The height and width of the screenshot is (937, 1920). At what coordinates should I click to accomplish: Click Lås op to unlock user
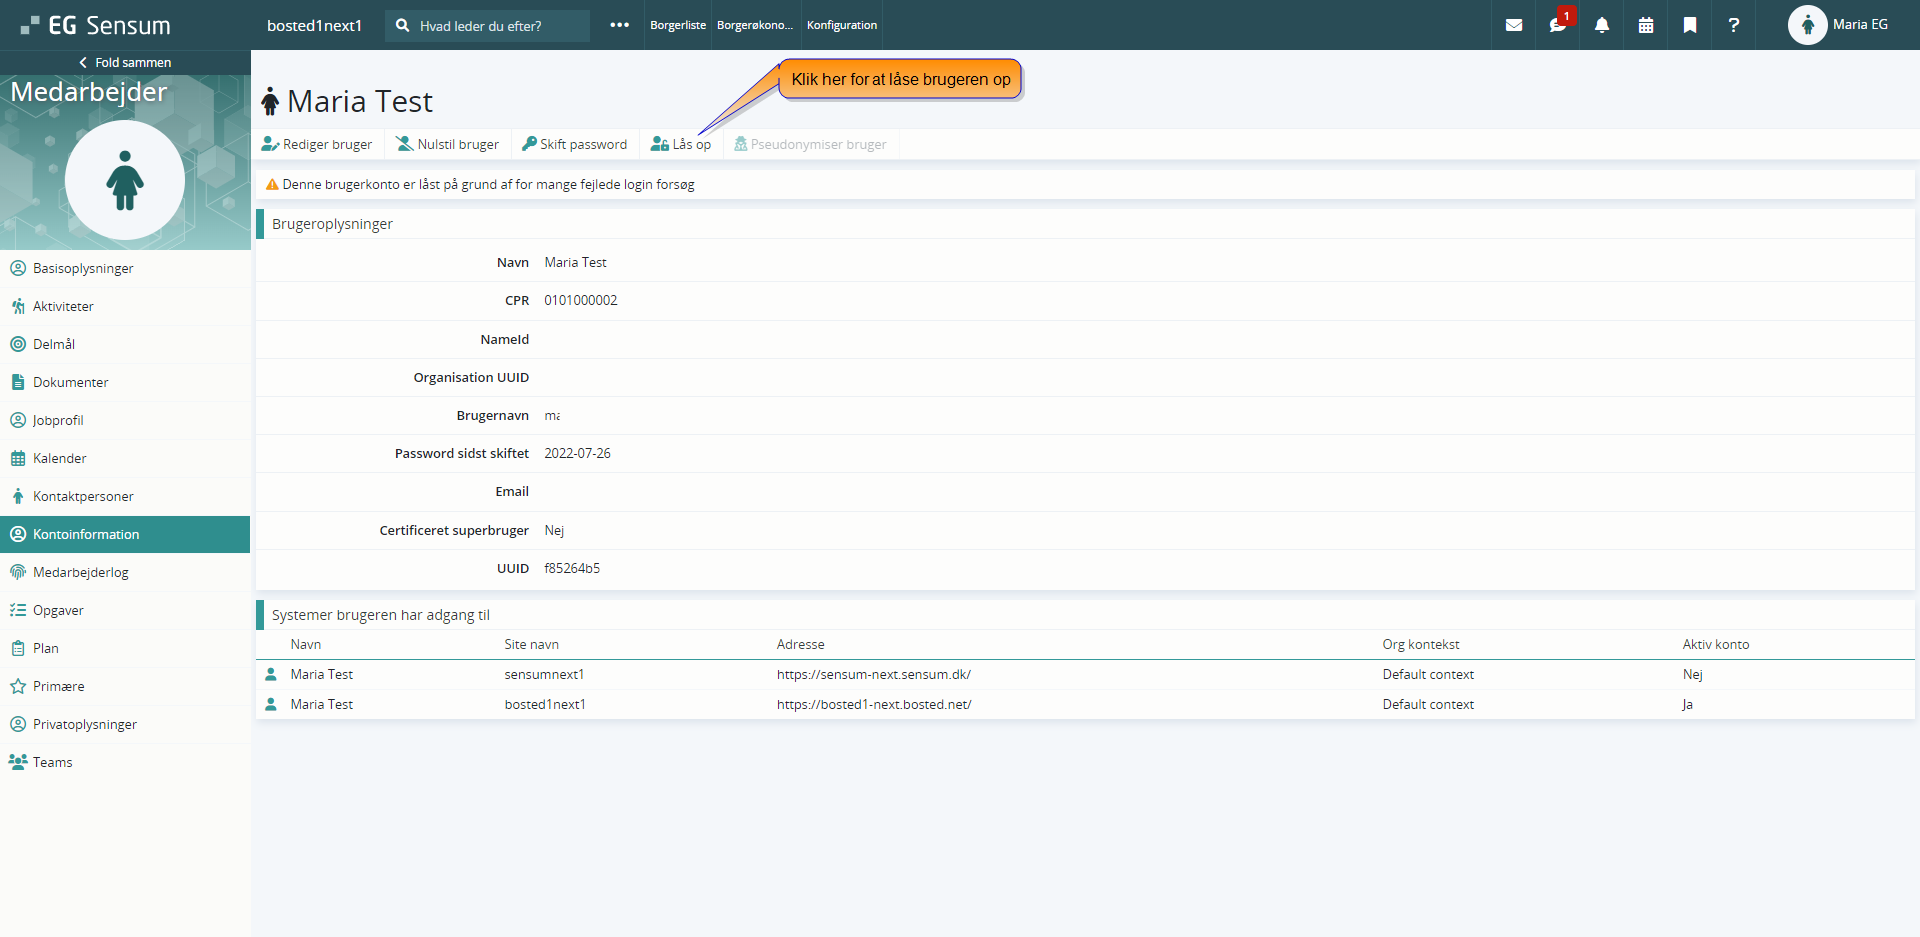point(681,144)
